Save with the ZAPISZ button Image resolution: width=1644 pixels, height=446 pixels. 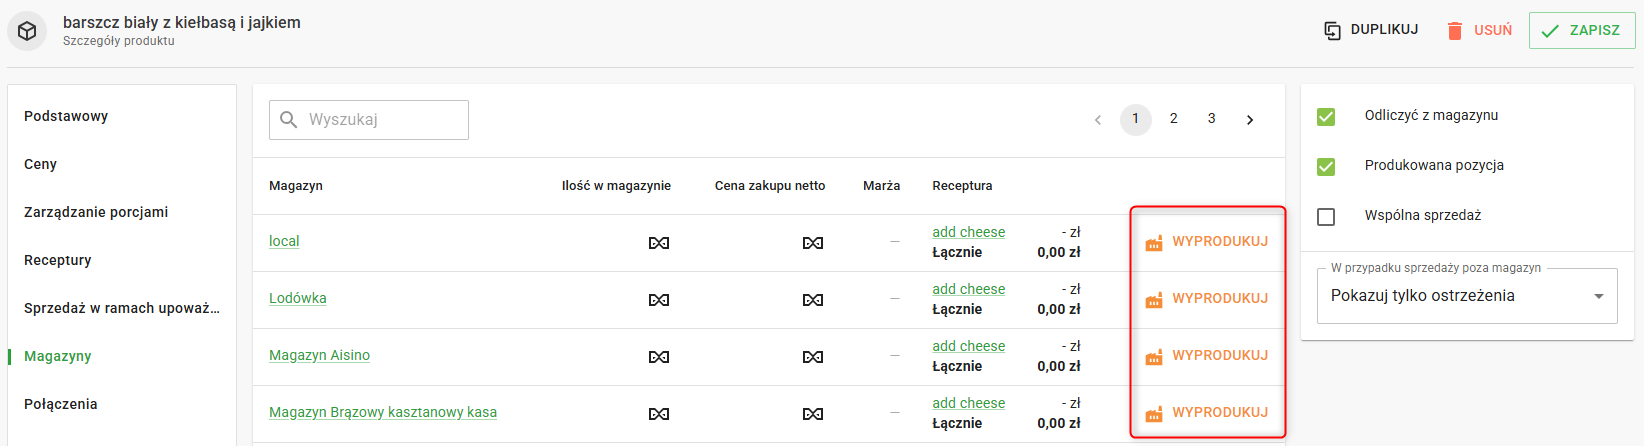[1582, 30]
